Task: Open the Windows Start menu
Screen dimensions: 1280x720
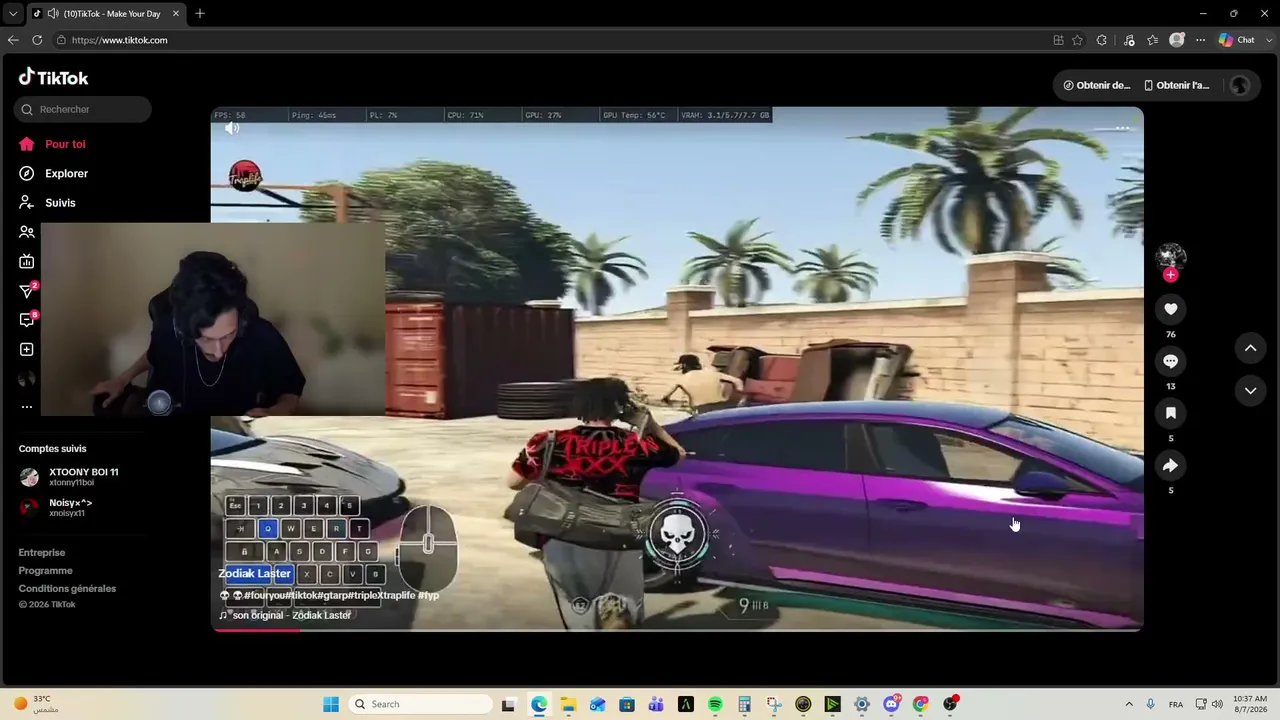Action: point(331,704)
